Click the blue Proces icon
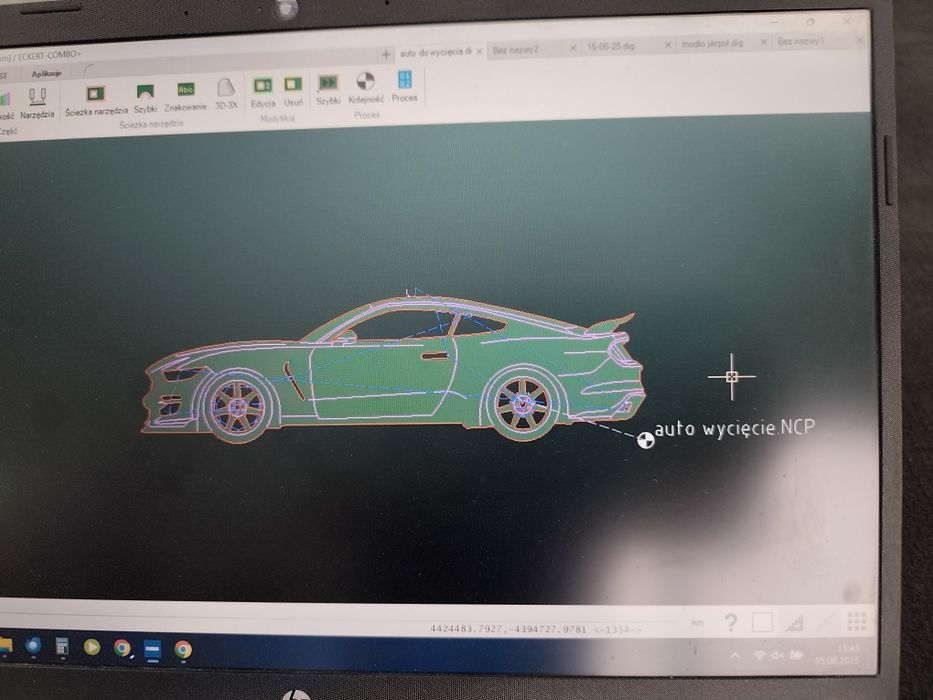The width and height of the screenshot is (933, 700). pos(405,86)
